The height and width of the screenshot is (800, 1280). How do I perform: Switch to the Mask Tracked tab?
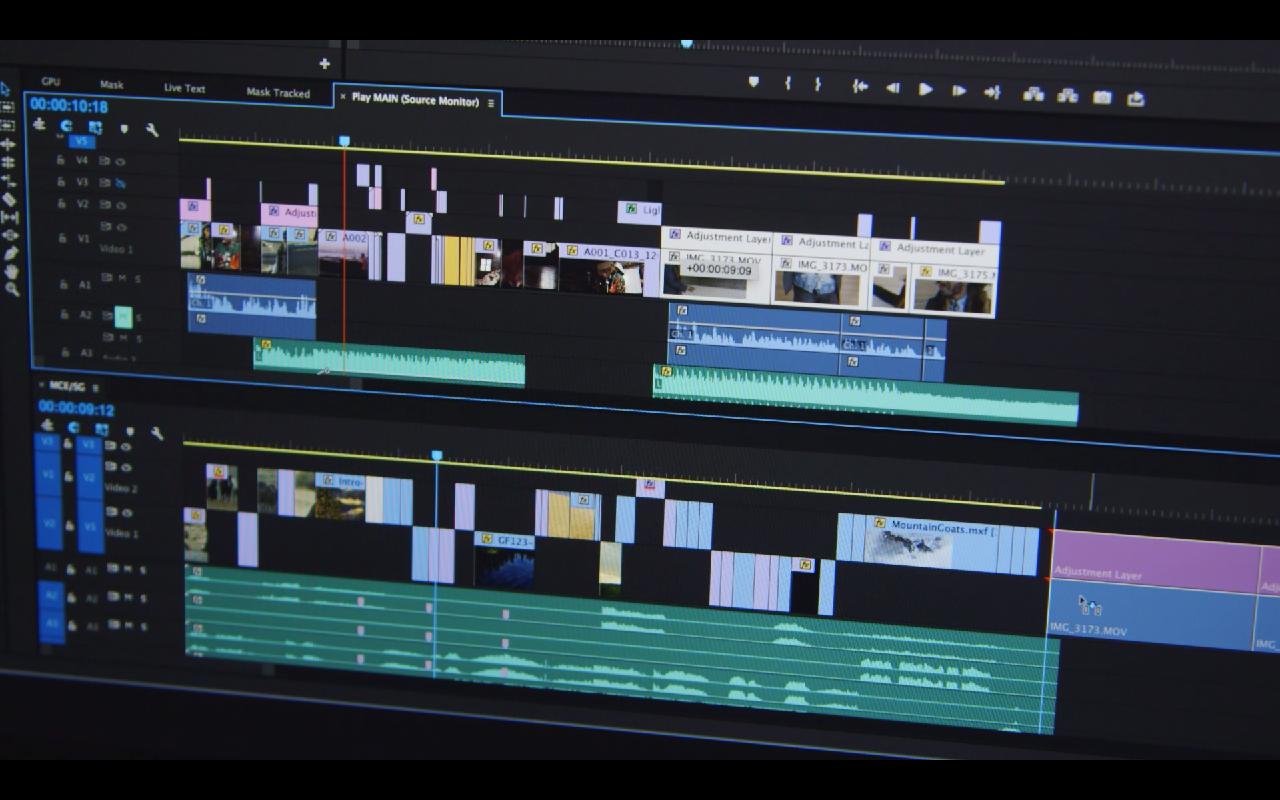278,92
